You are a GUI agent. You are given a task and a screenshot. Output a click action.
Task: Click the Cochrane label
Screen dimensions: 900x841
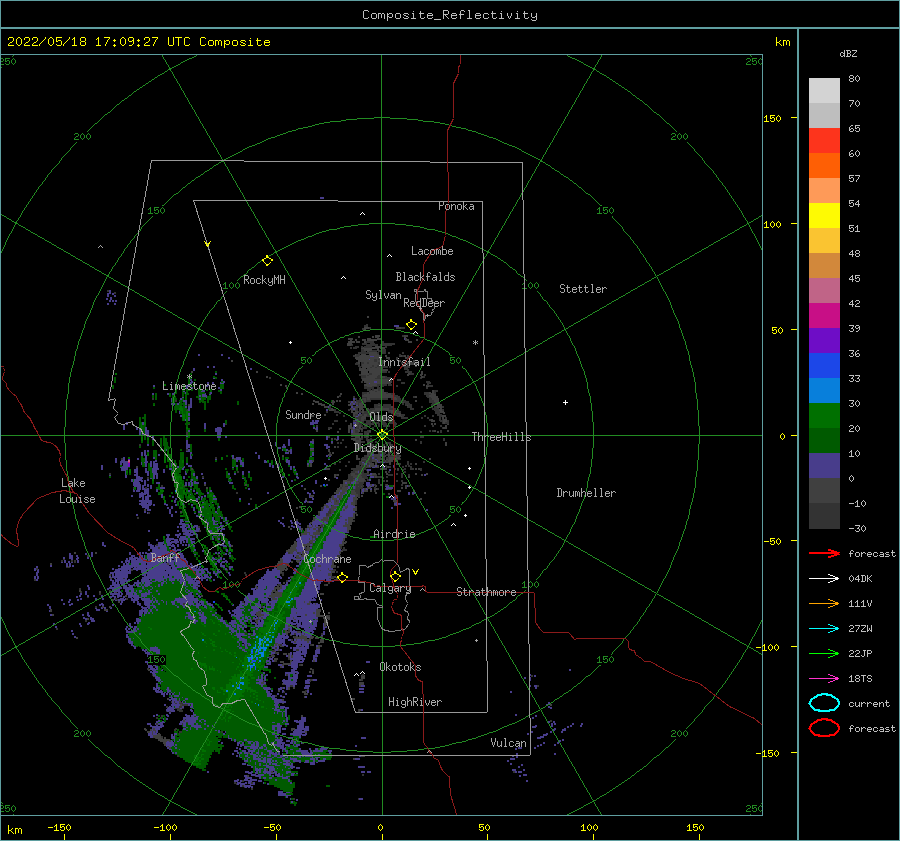(327, 559)
